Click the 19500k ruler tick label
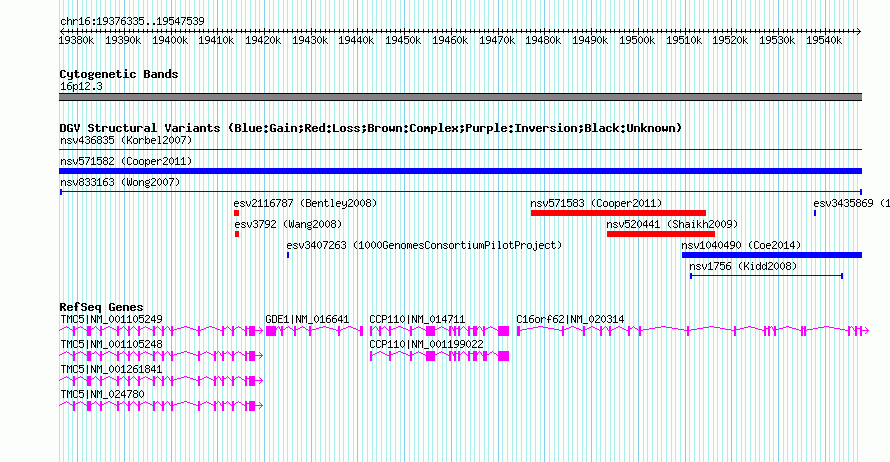The width and height of the screenshot is (890, 462). pos(637,40)
